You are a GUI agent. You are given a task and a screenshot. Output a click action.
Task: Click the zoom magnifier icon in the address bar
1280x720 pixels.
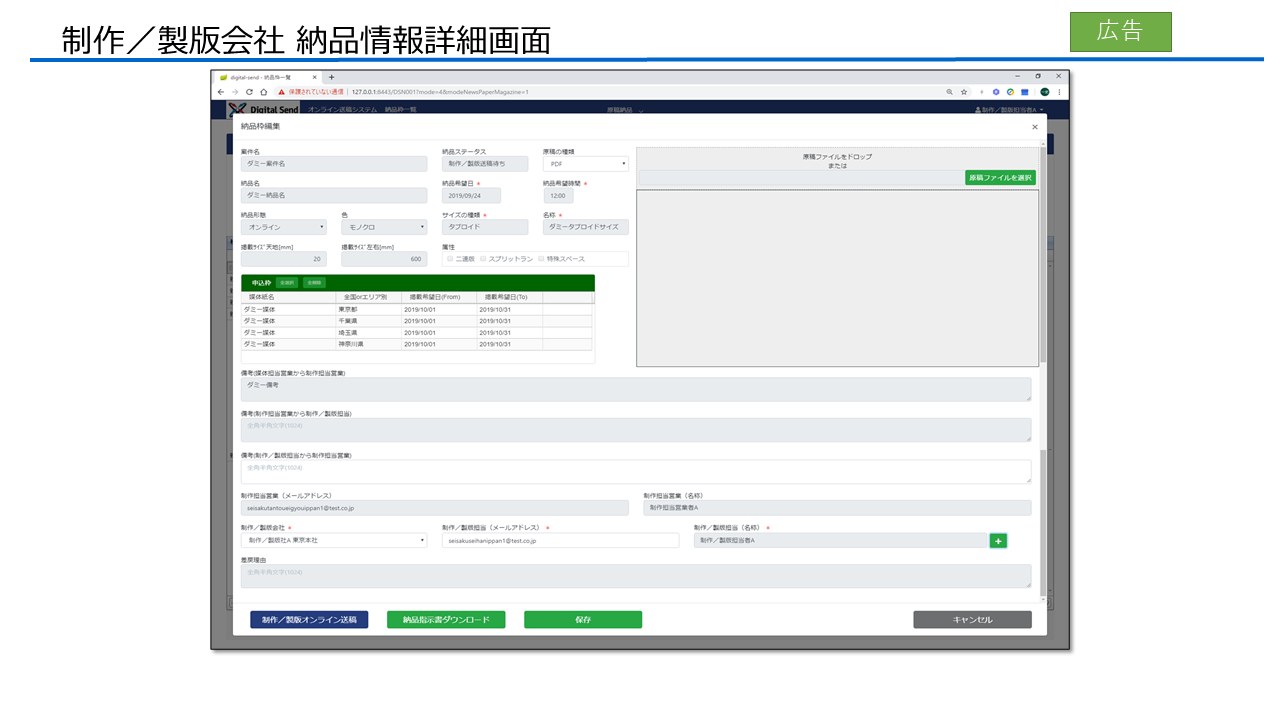[x=949, y=91]
